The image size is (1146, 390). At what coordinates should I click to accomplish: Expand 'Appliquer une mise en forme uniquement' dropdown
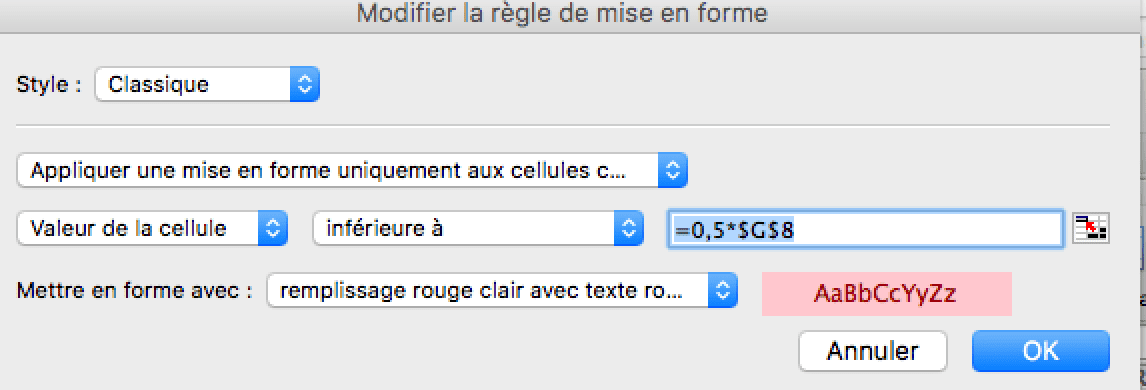[352, 170]
